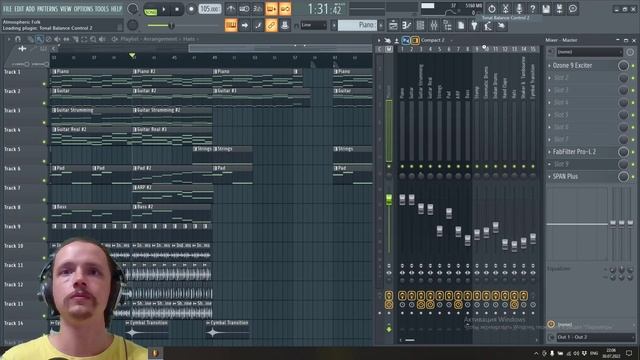Open the FILE menu

pos(7,9)
